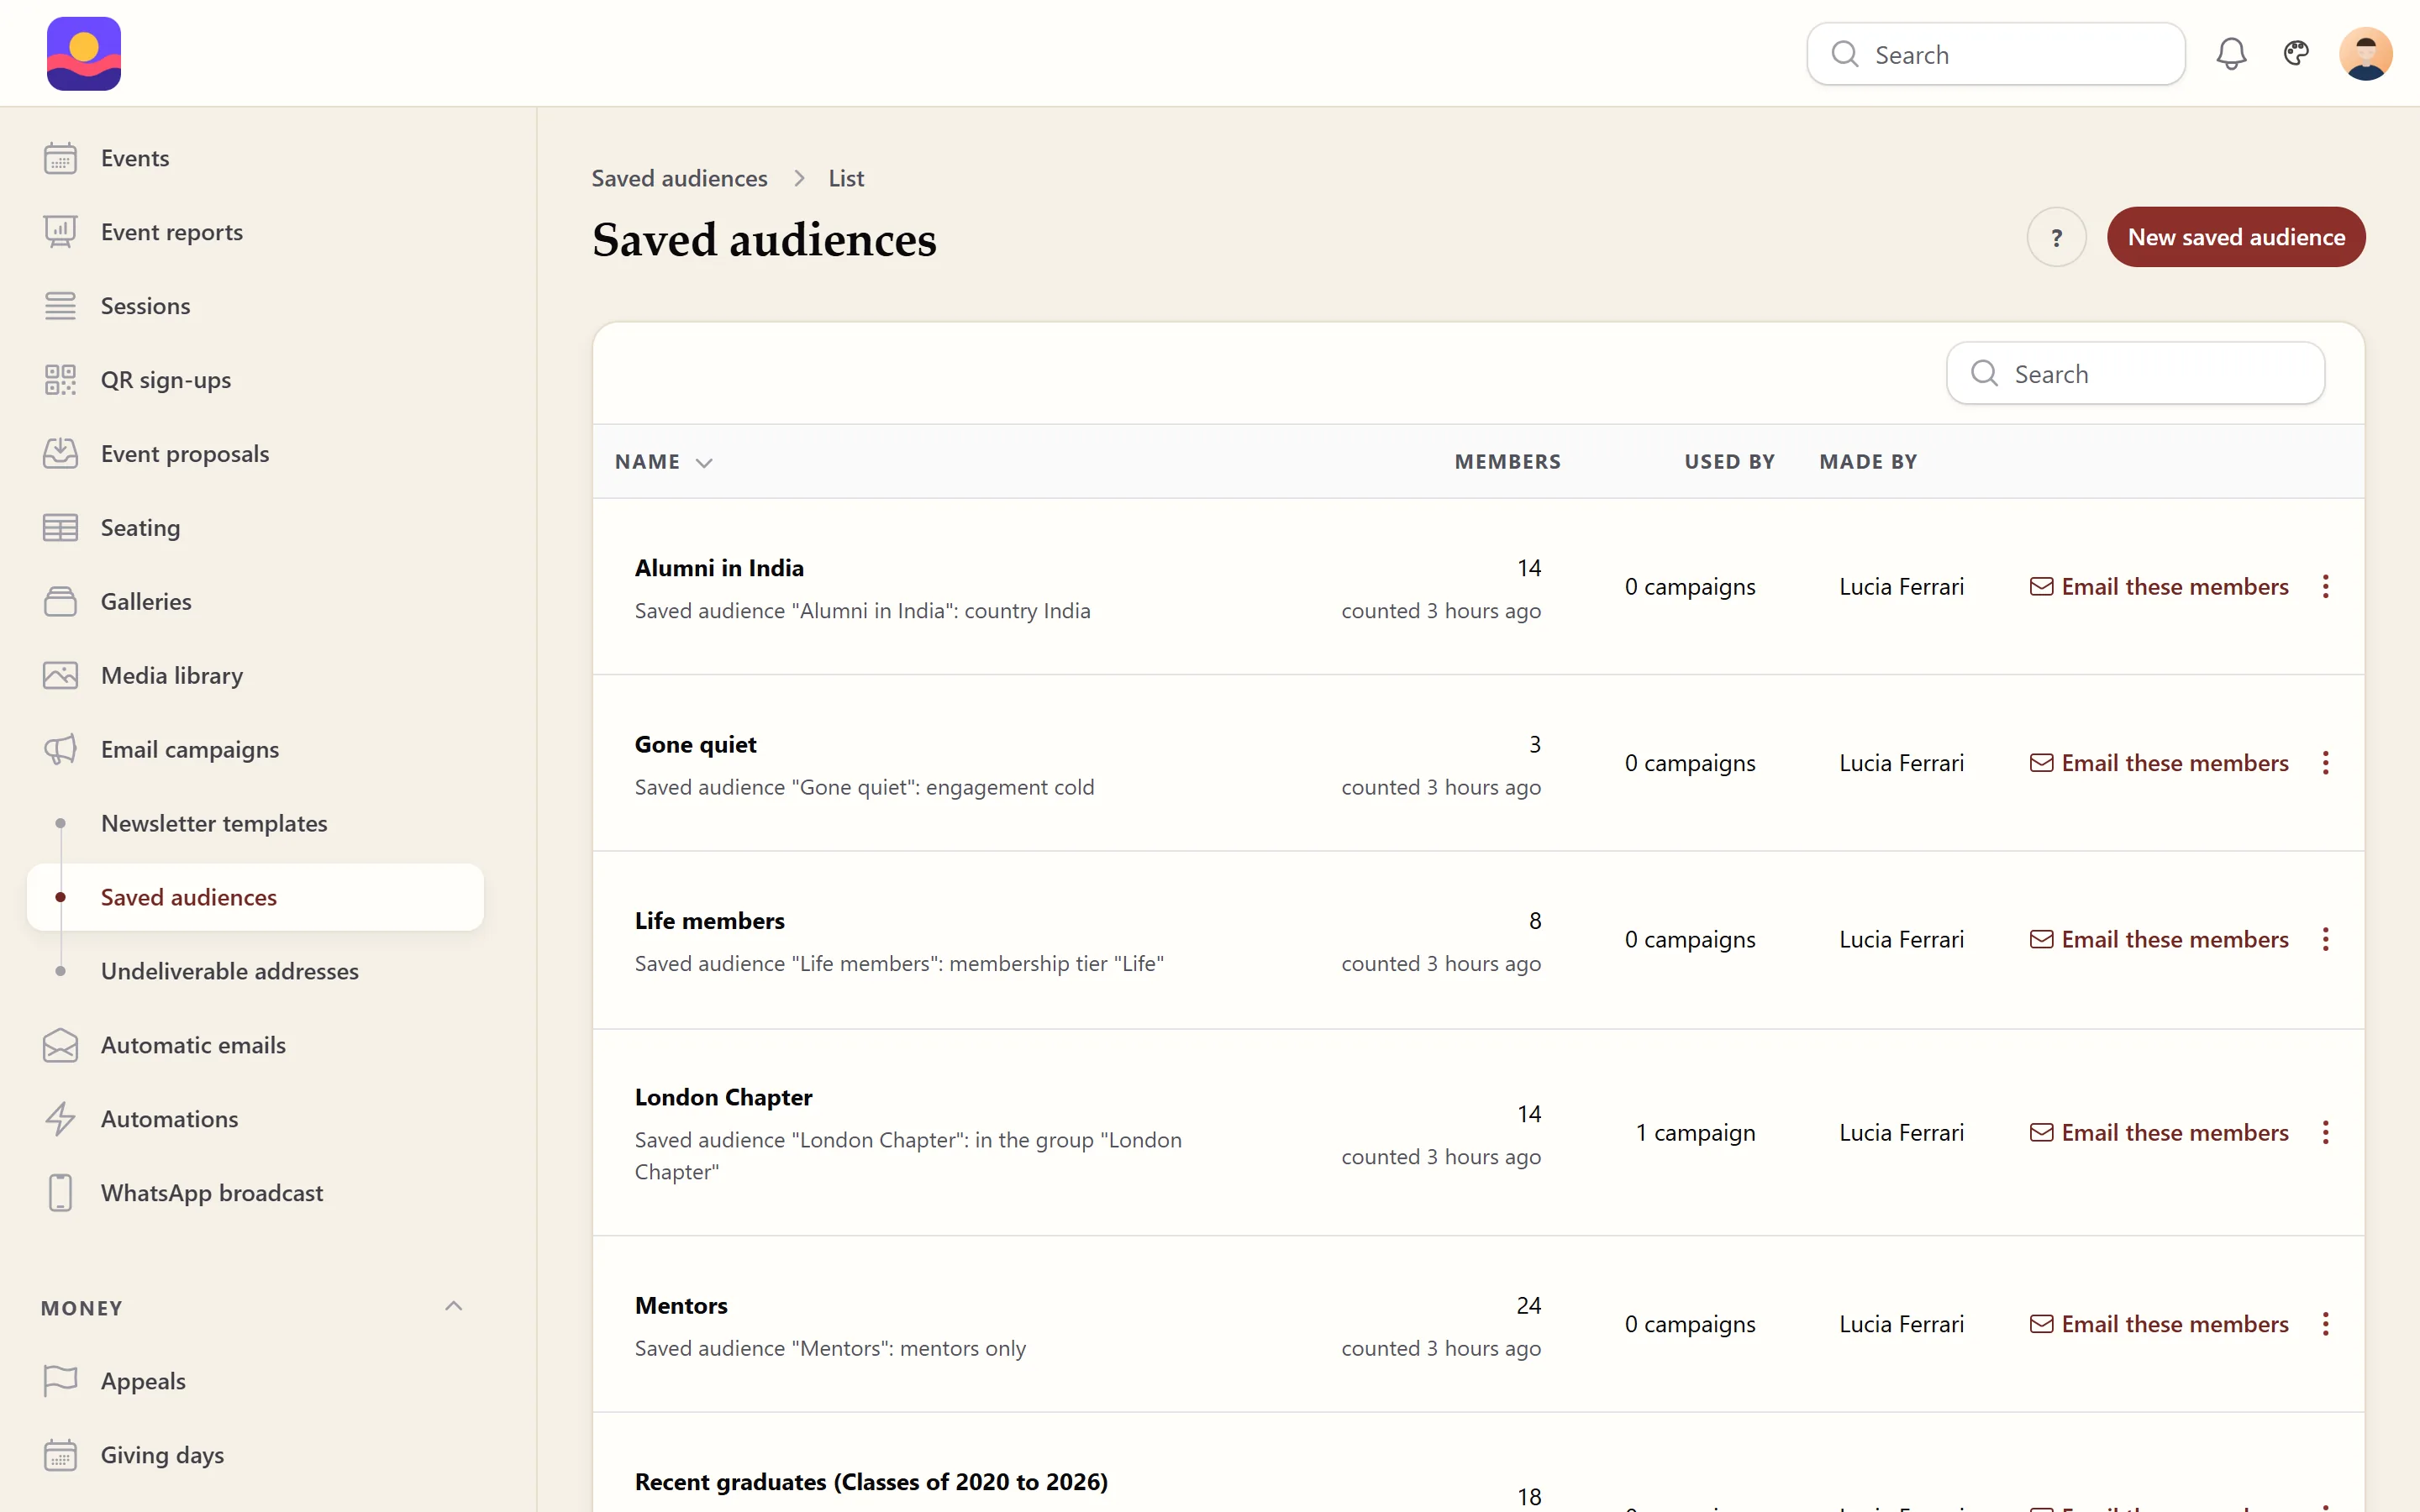Click the QR sign-ups icon

point(60,380)
